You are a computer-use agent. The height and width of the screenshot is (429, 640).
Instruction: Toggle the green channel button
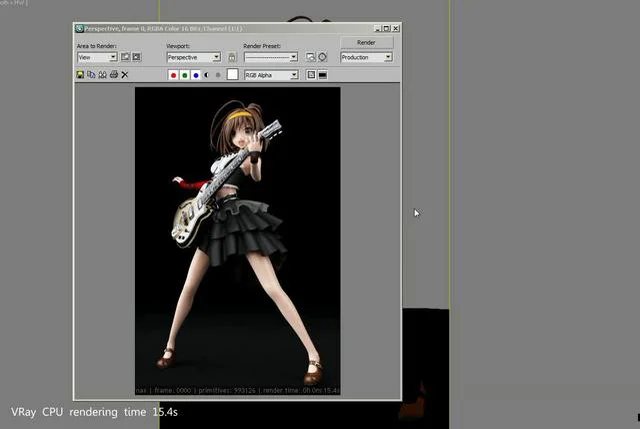[x=185, y=75]
